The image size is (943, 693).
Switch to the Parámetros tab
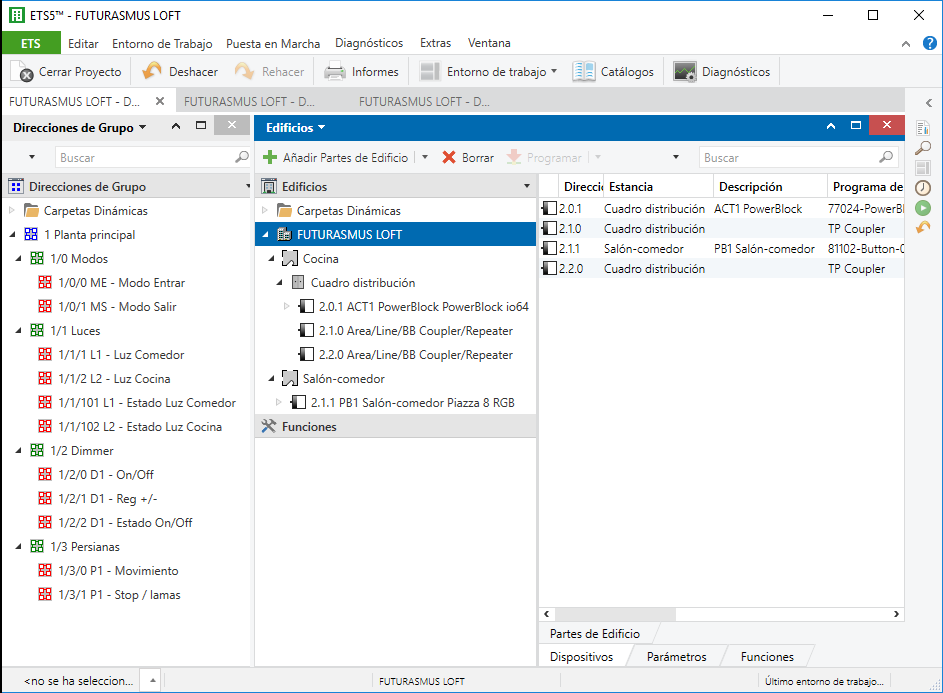coord(676,657)
